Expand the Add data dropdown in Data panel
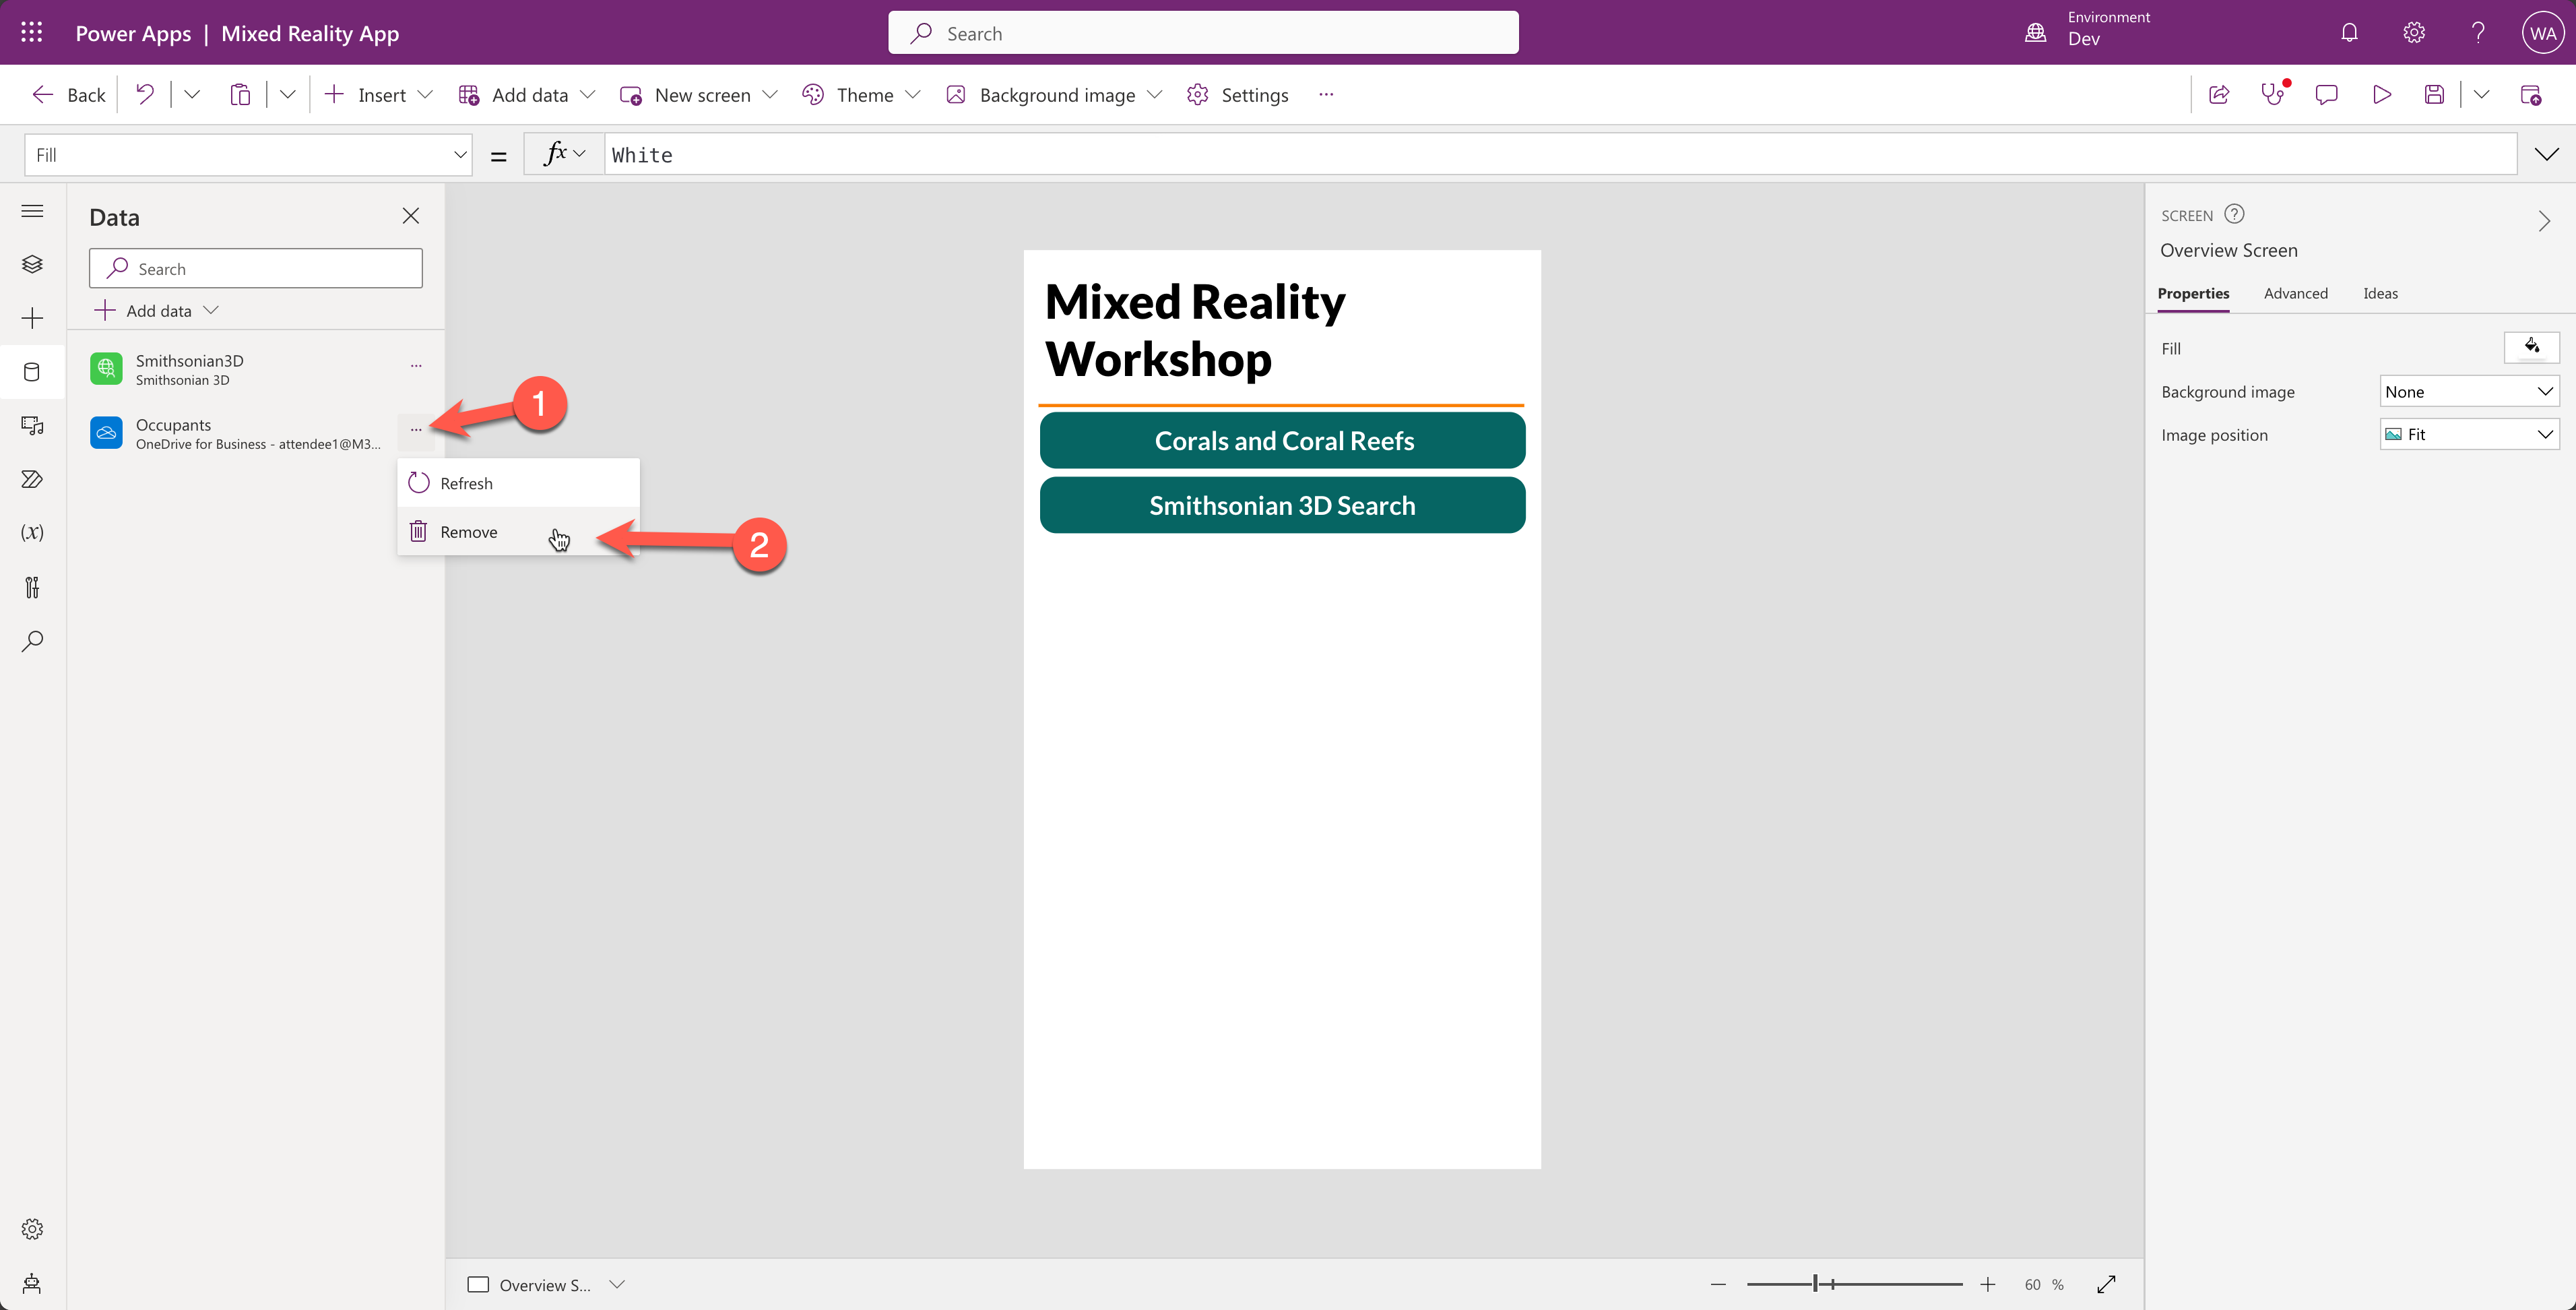Screen dimensions: 2576x1310 tap(211, 311)
